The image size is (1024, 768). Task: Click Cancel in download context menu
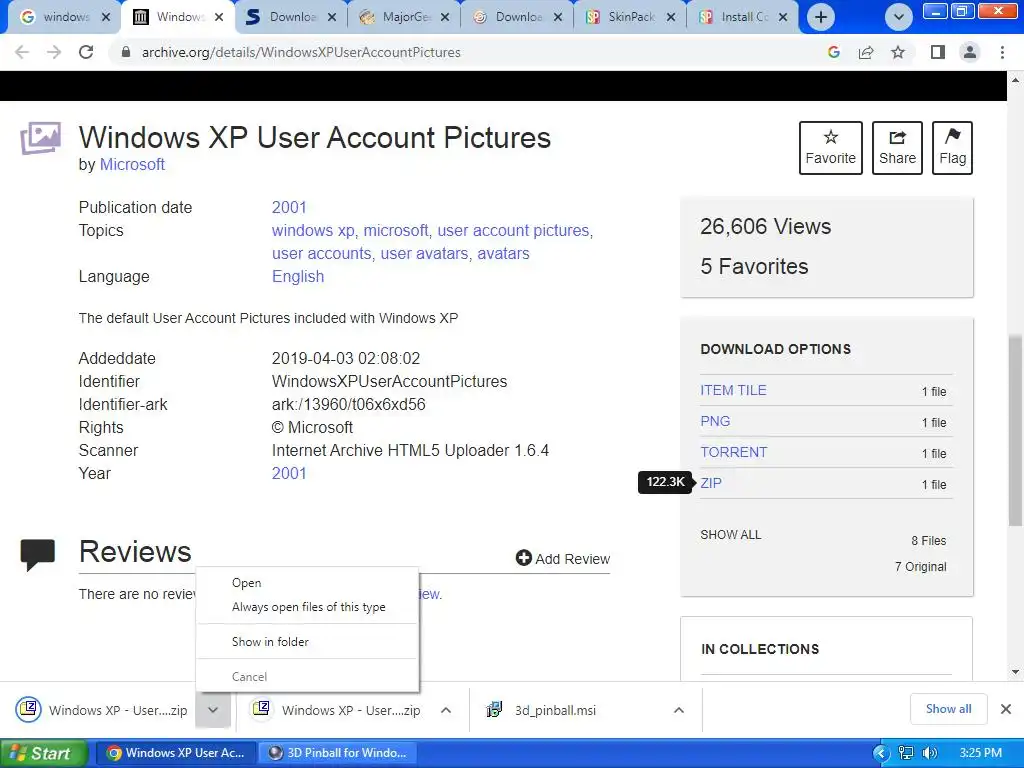[x=307, y=677]
